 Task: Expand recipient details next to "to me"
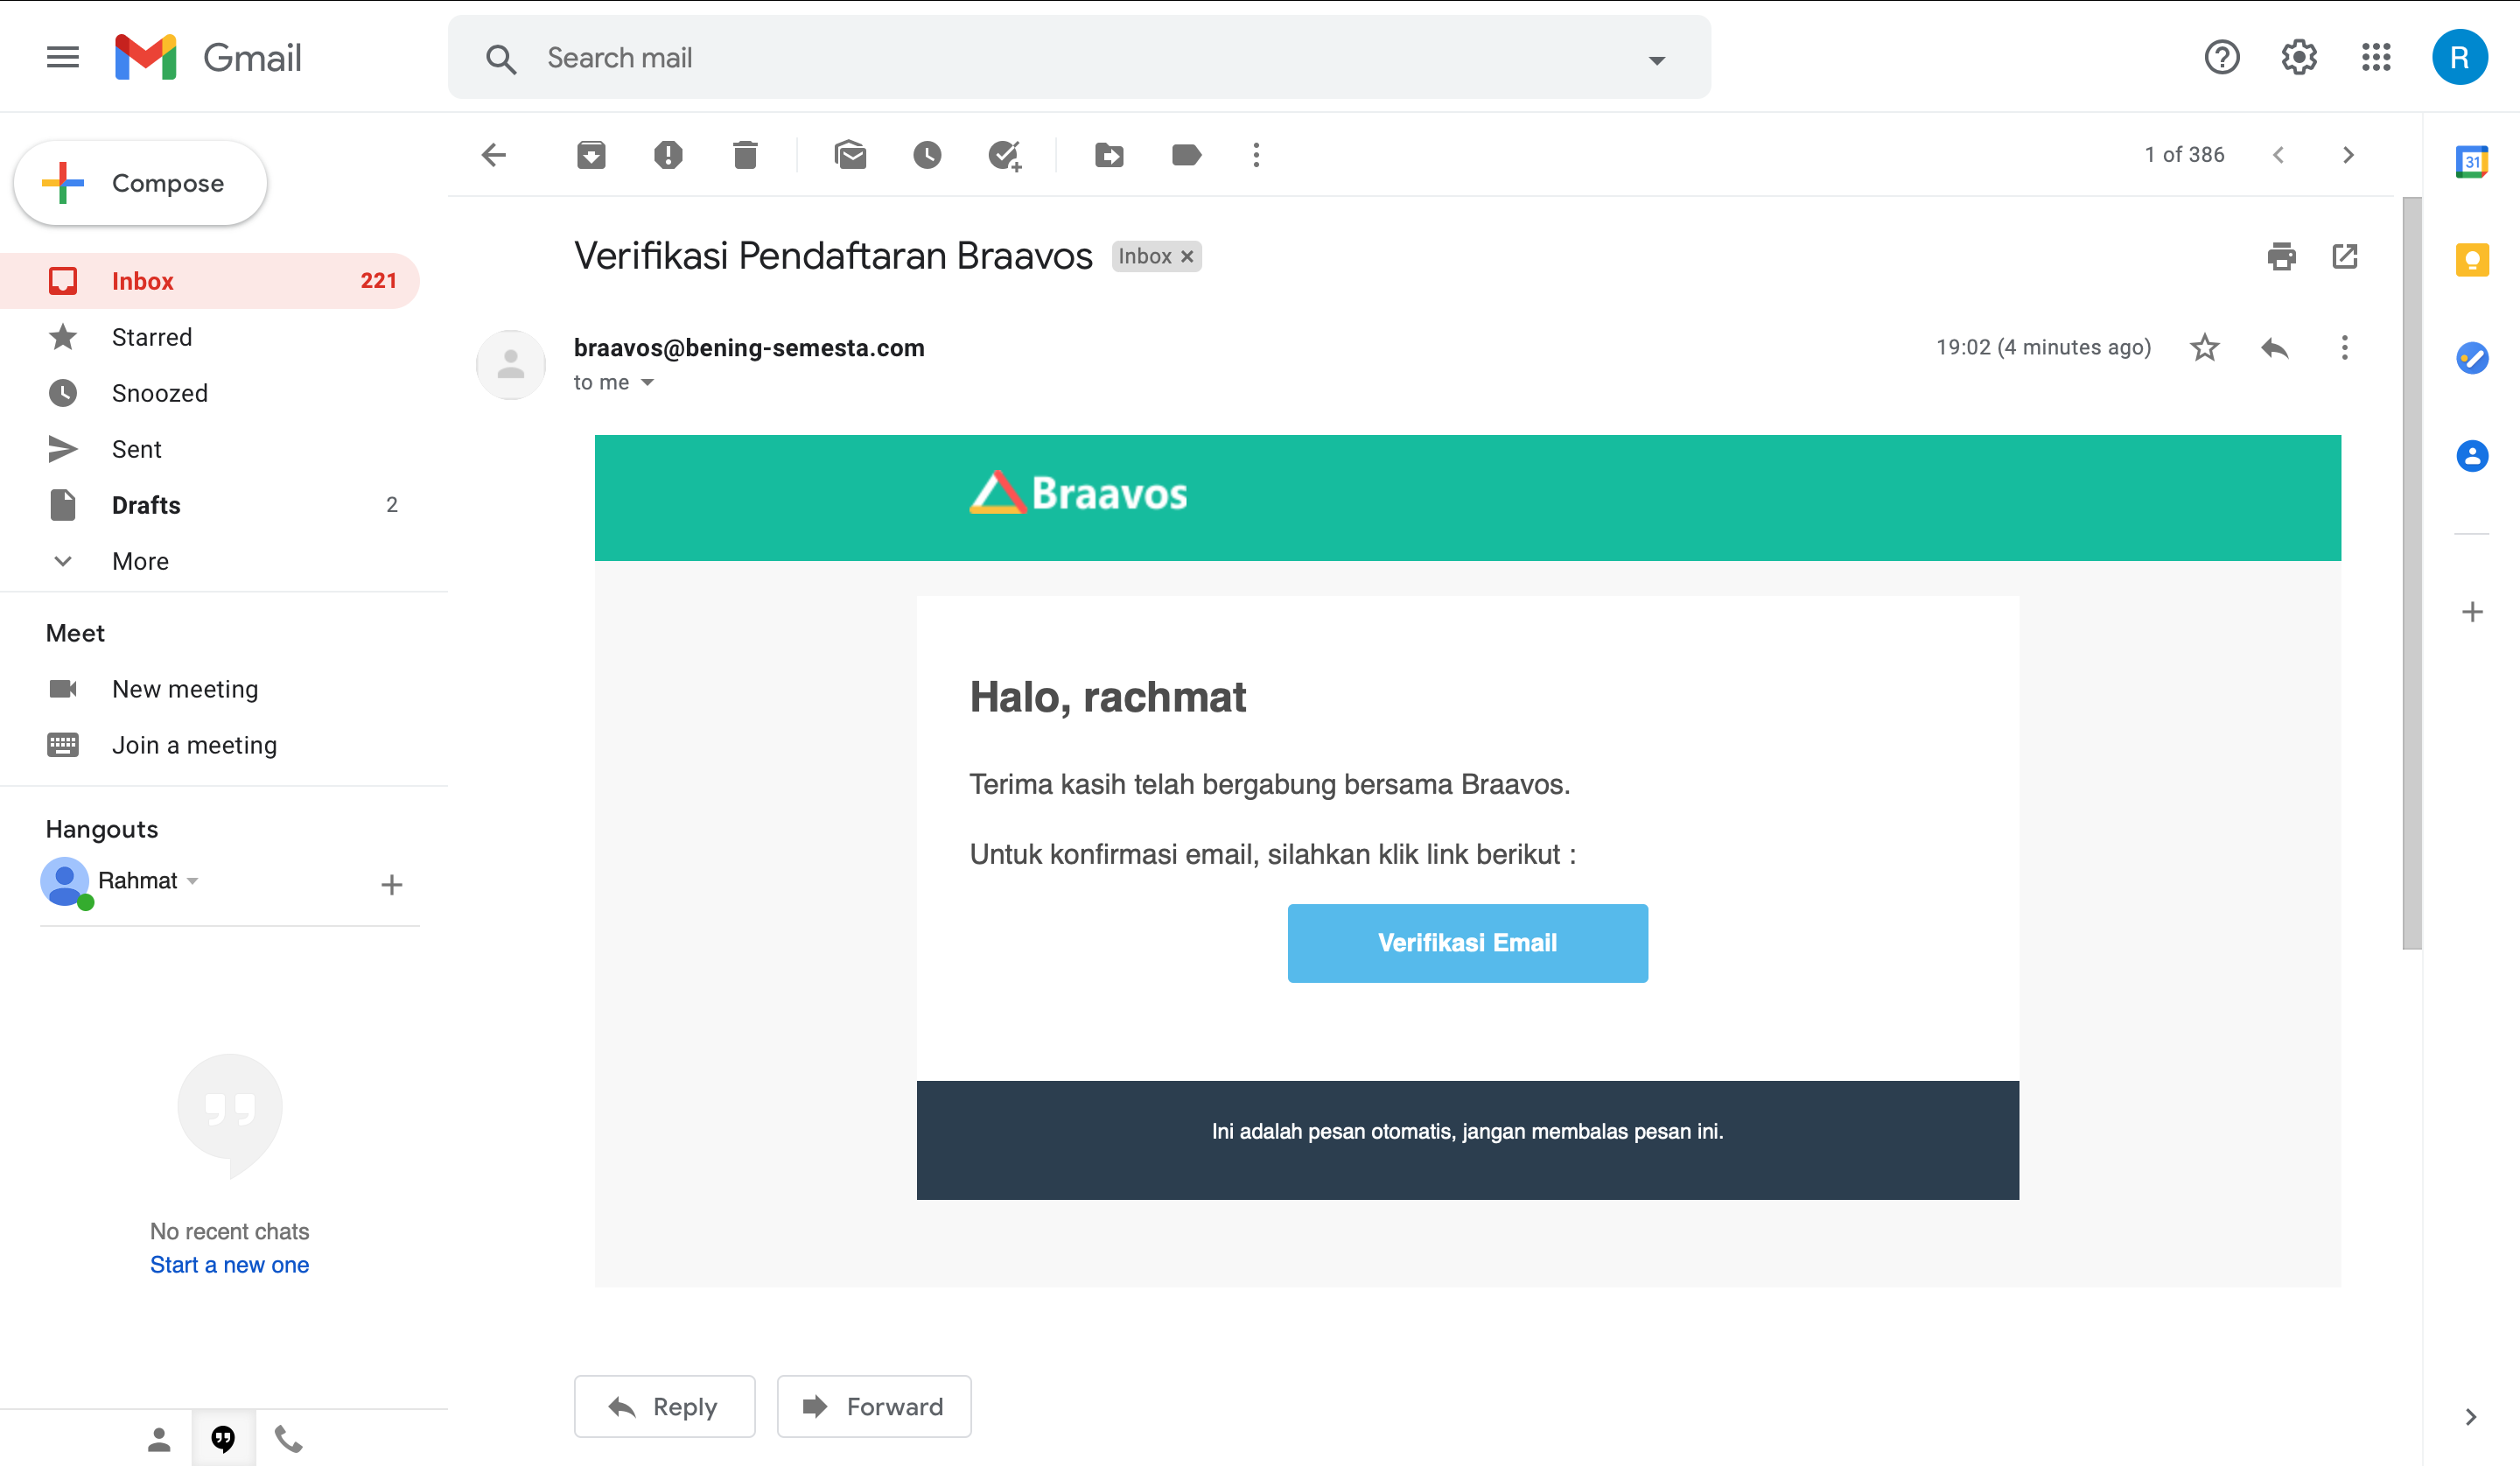point(647,383)
